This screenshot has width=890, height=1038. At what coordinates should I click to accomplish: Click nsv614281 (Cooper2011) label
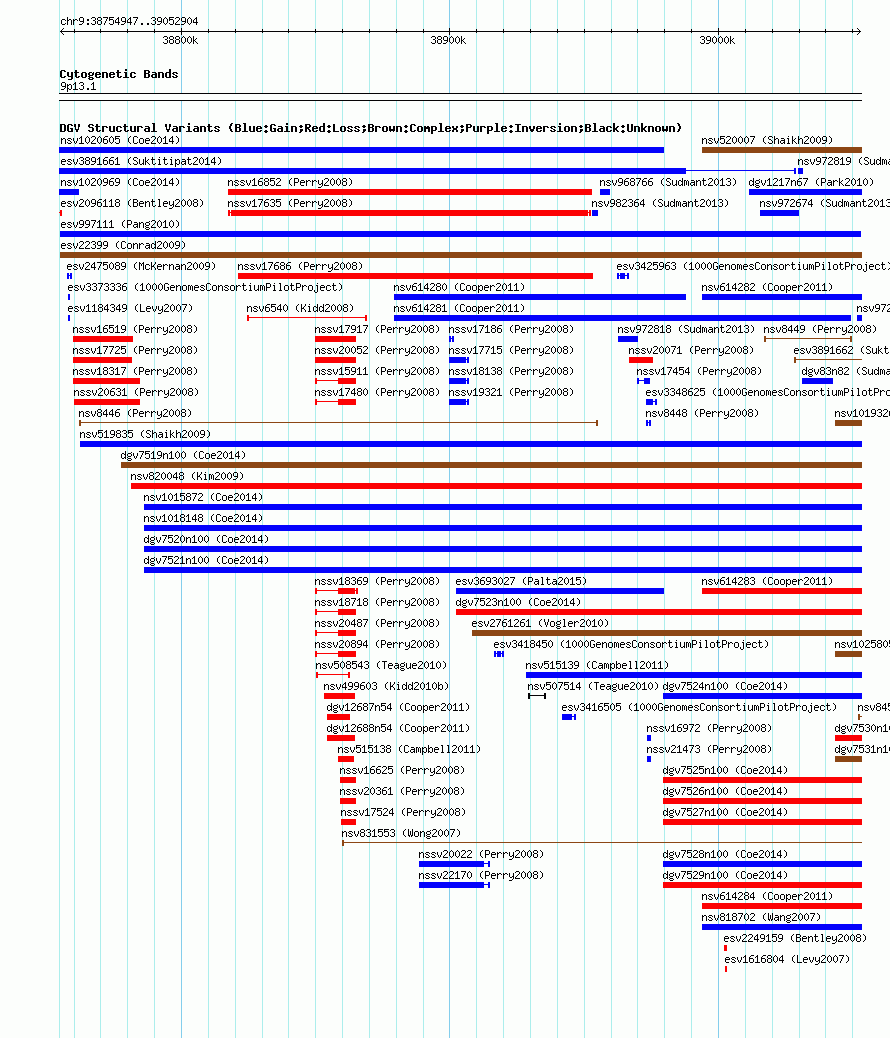tap(459, 308)
